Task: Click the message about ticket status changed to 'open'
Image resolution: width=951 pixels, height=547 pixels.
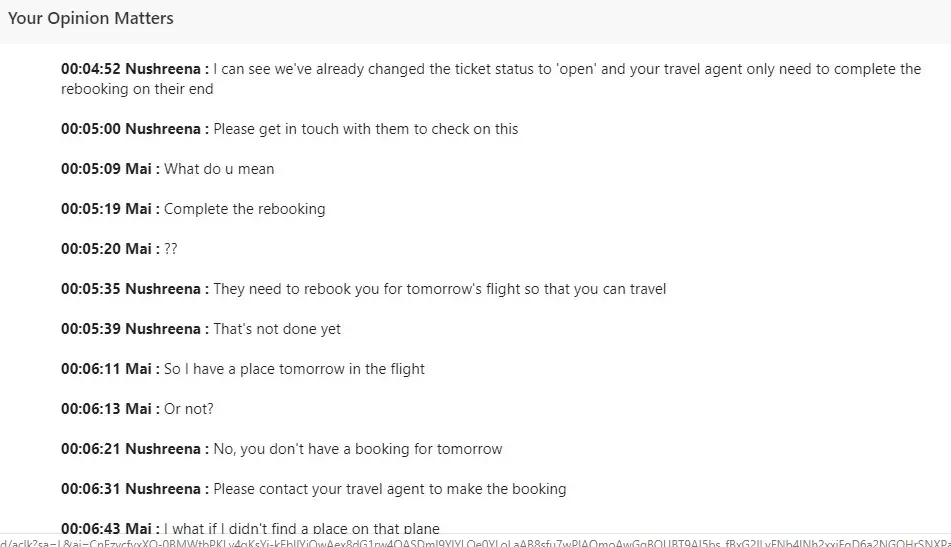Action: [x=566, y=70]
